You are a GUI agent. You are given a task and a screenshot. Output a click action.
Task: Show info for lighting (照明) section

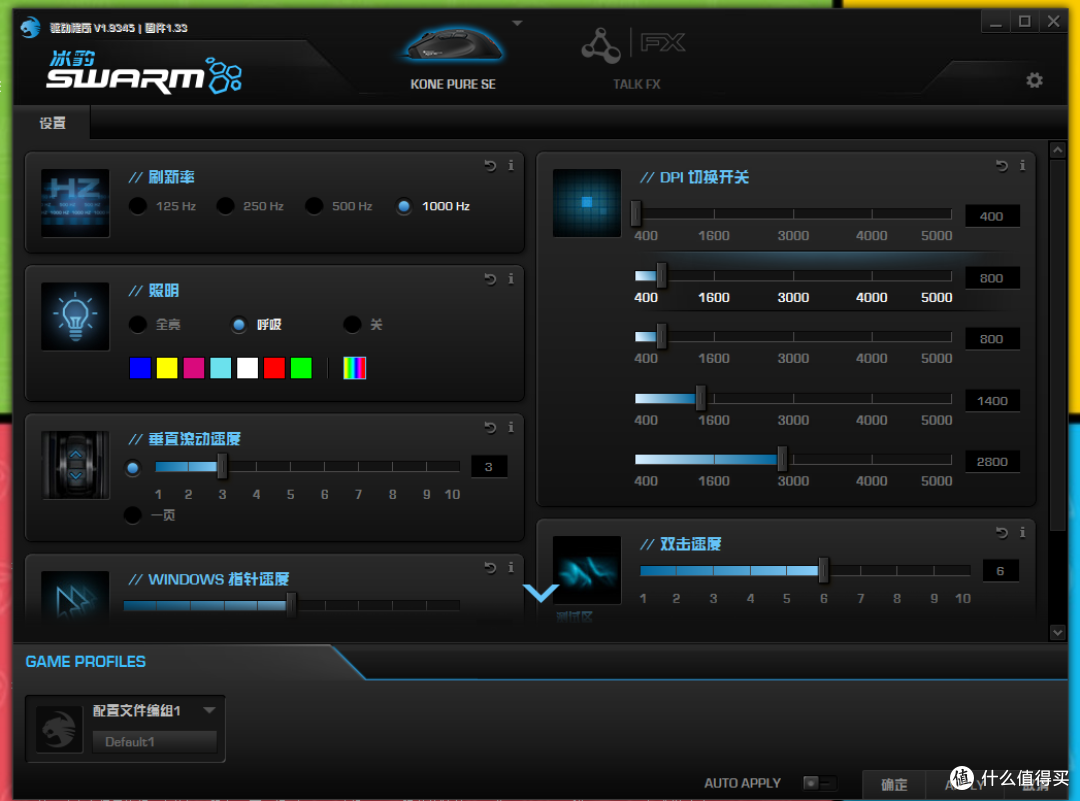coord(510,279)
